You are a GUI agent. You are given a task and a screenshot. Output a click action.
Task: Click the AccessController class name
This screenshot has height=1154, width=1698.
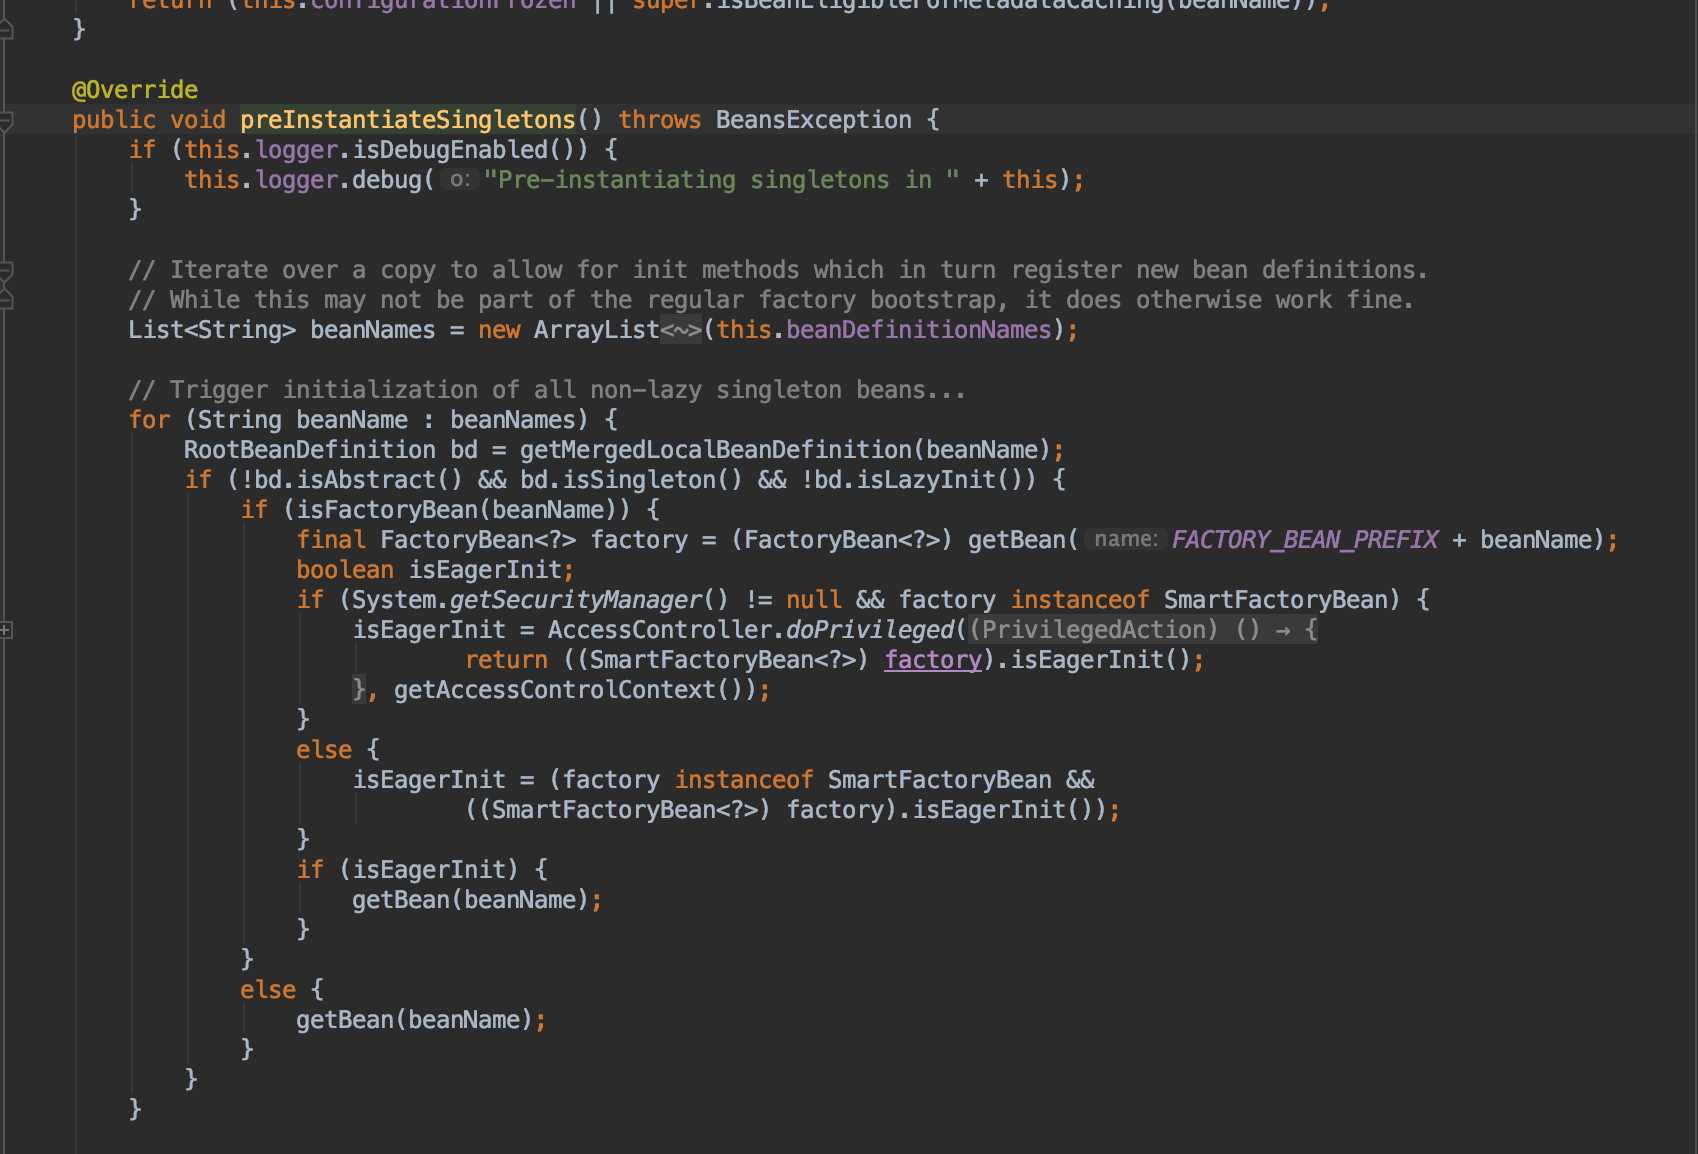click(x=660, y=630)
